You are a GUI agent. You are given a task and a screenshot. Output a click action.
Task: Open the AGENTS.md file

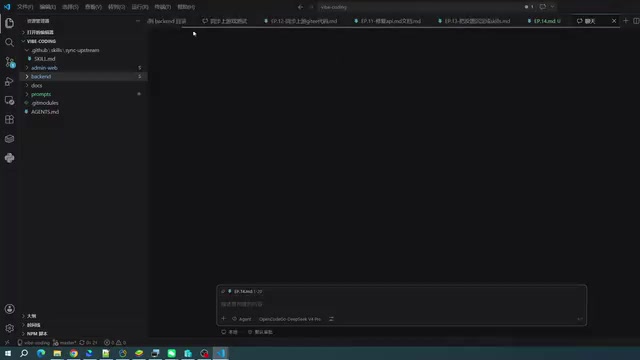click(x=45, y=112)
